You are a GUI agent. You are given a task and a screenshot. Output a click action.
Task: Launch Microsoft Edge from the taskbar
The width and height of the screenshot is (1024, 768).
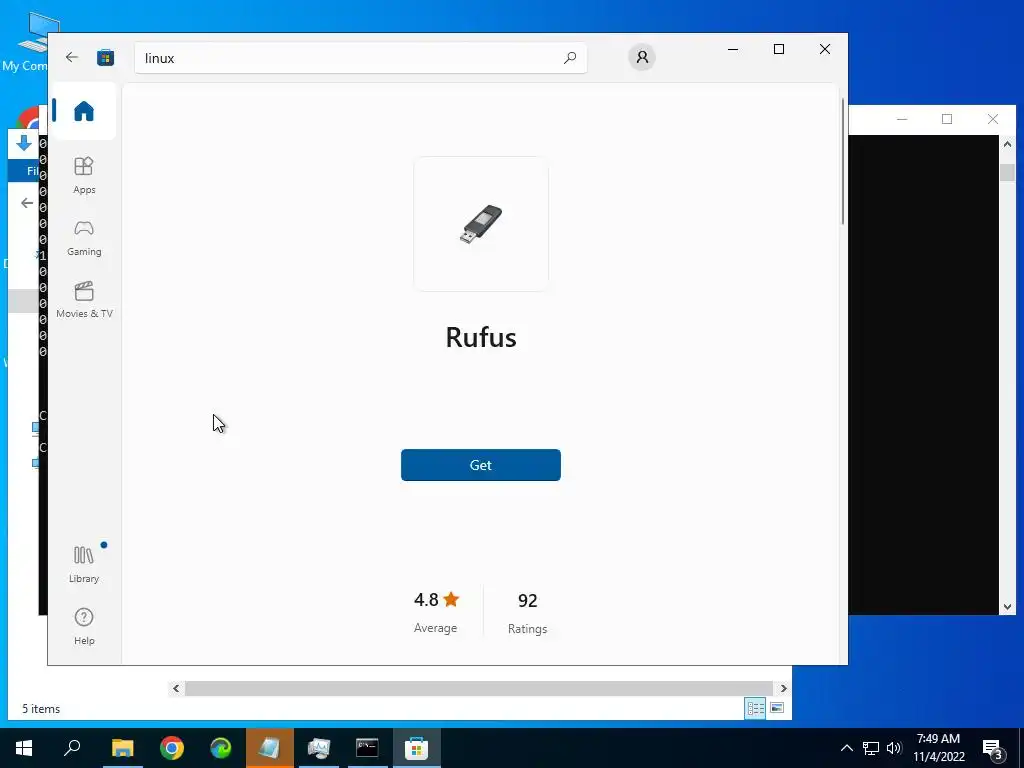click(221, 748)
